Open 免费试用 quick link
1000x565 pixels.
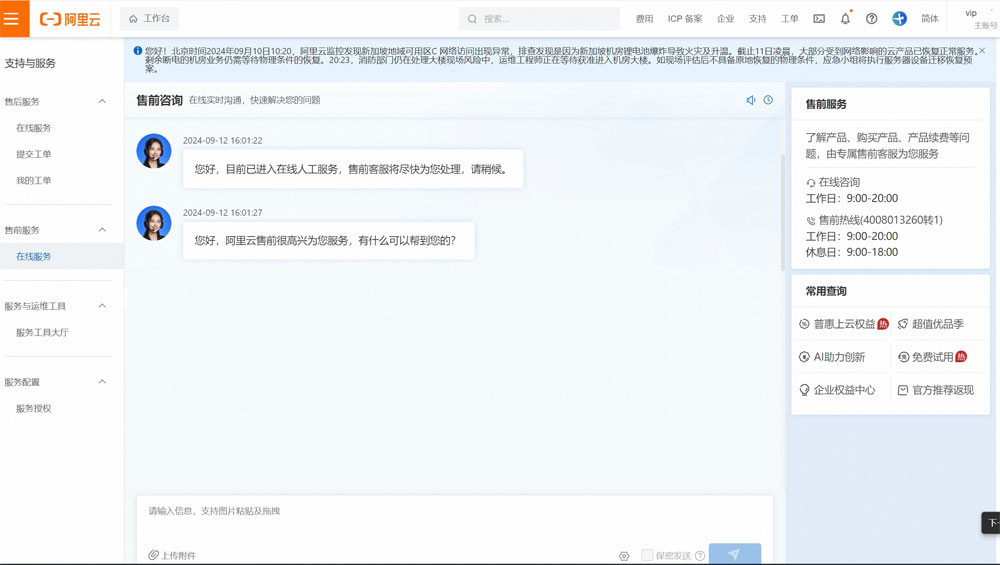(x=932, y=357)
